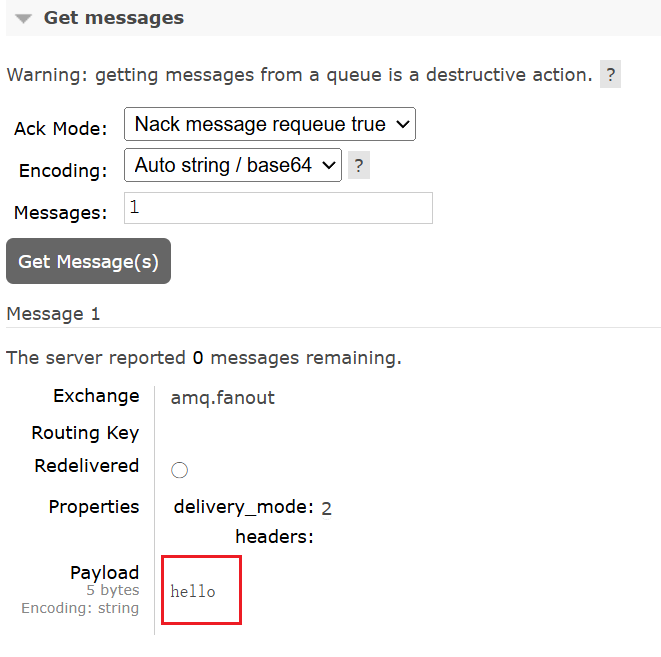This screenshot has width=661, height=657.
Task: Click the Properties label
Action: (x=94, y=507)
